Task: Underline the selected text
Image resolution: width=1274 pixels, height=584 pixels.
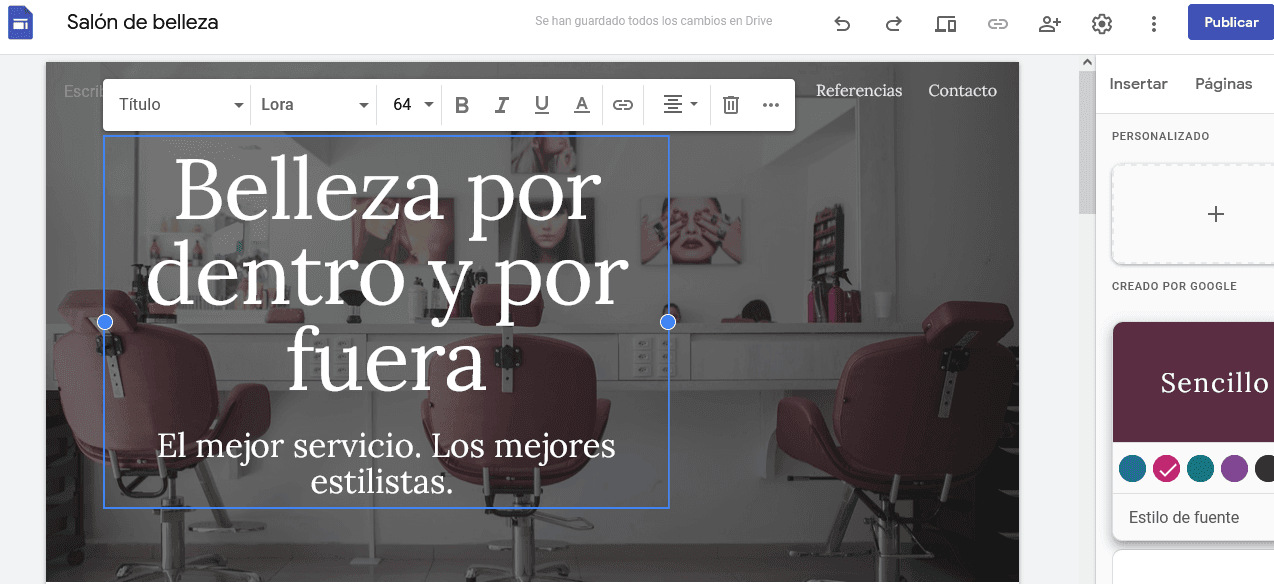Action: (541, 104)
